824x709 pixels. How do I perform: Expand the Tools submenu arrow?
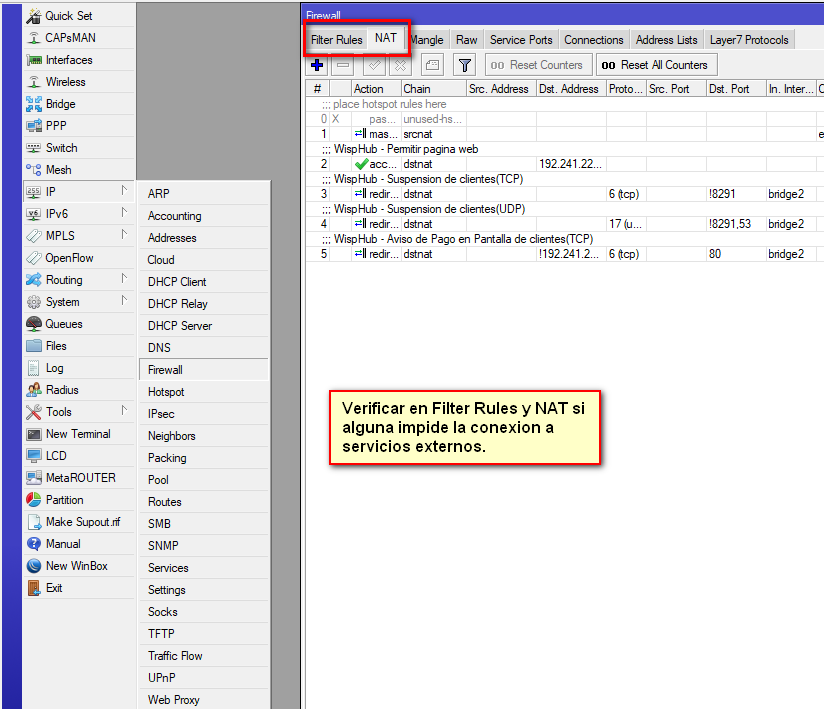coord(125,410)
